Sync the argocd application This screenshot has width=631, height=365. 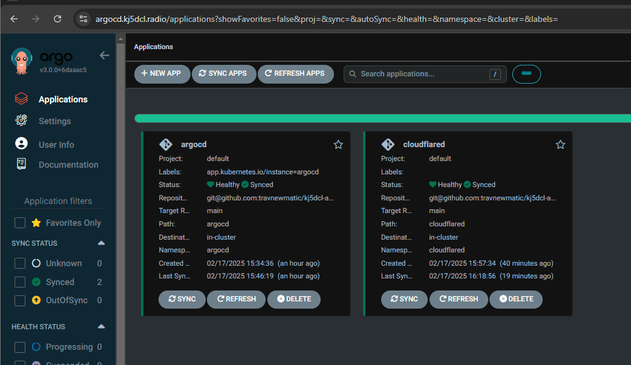click(x=182, y=299)
